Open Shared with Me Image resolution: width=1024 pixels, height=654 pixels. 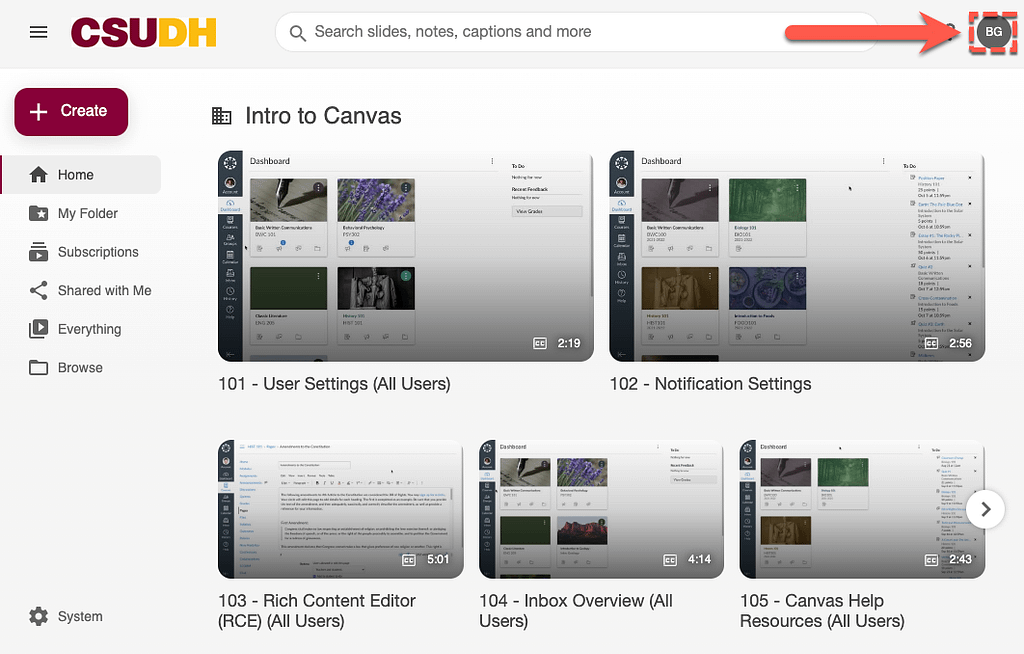[82, 291]
